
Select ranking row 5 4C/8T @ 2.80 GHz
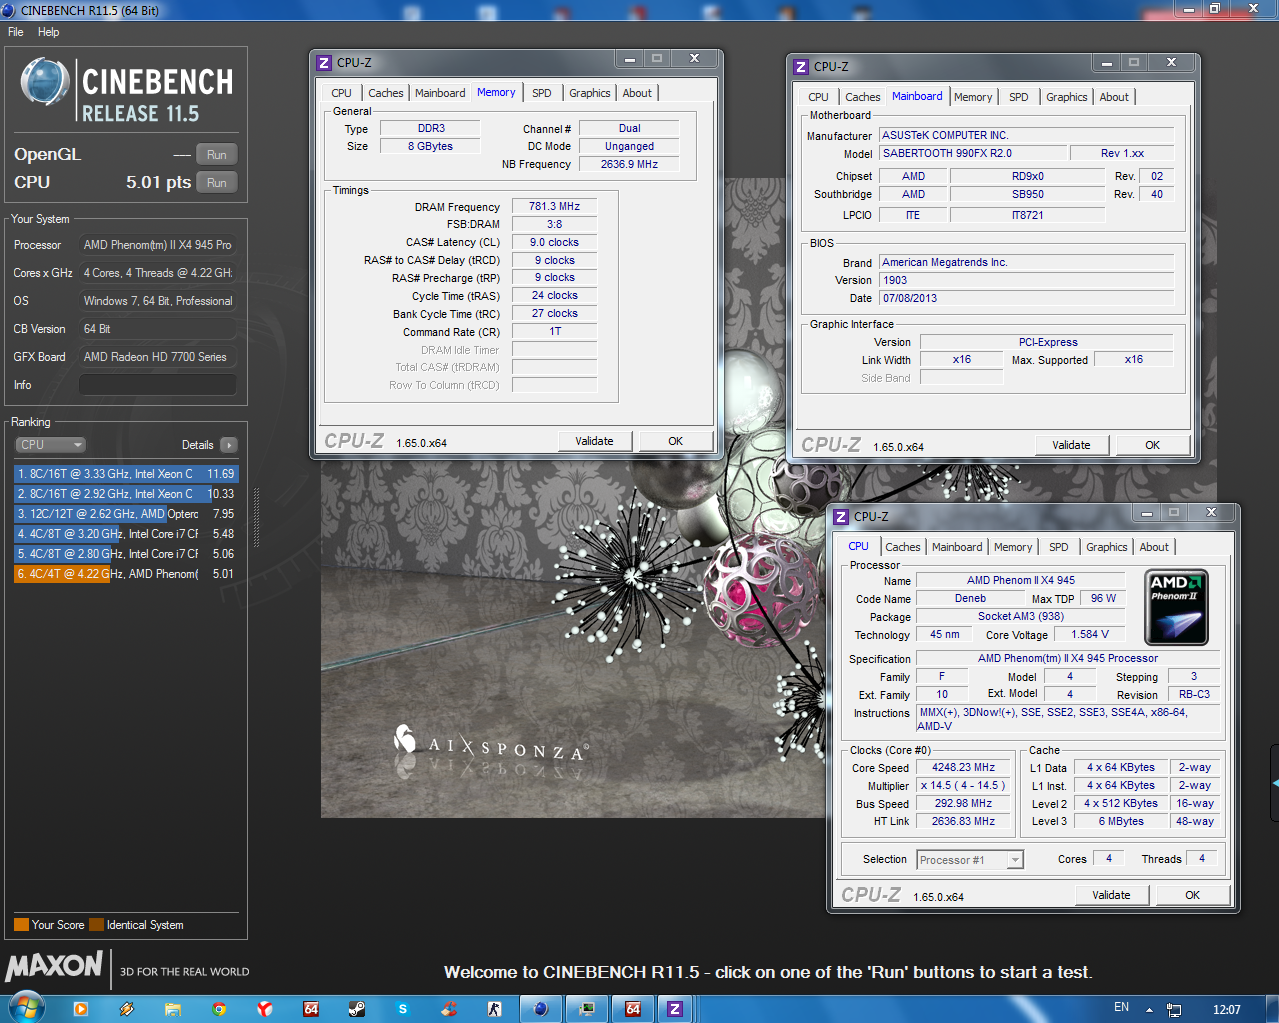[x=126, y=554]
